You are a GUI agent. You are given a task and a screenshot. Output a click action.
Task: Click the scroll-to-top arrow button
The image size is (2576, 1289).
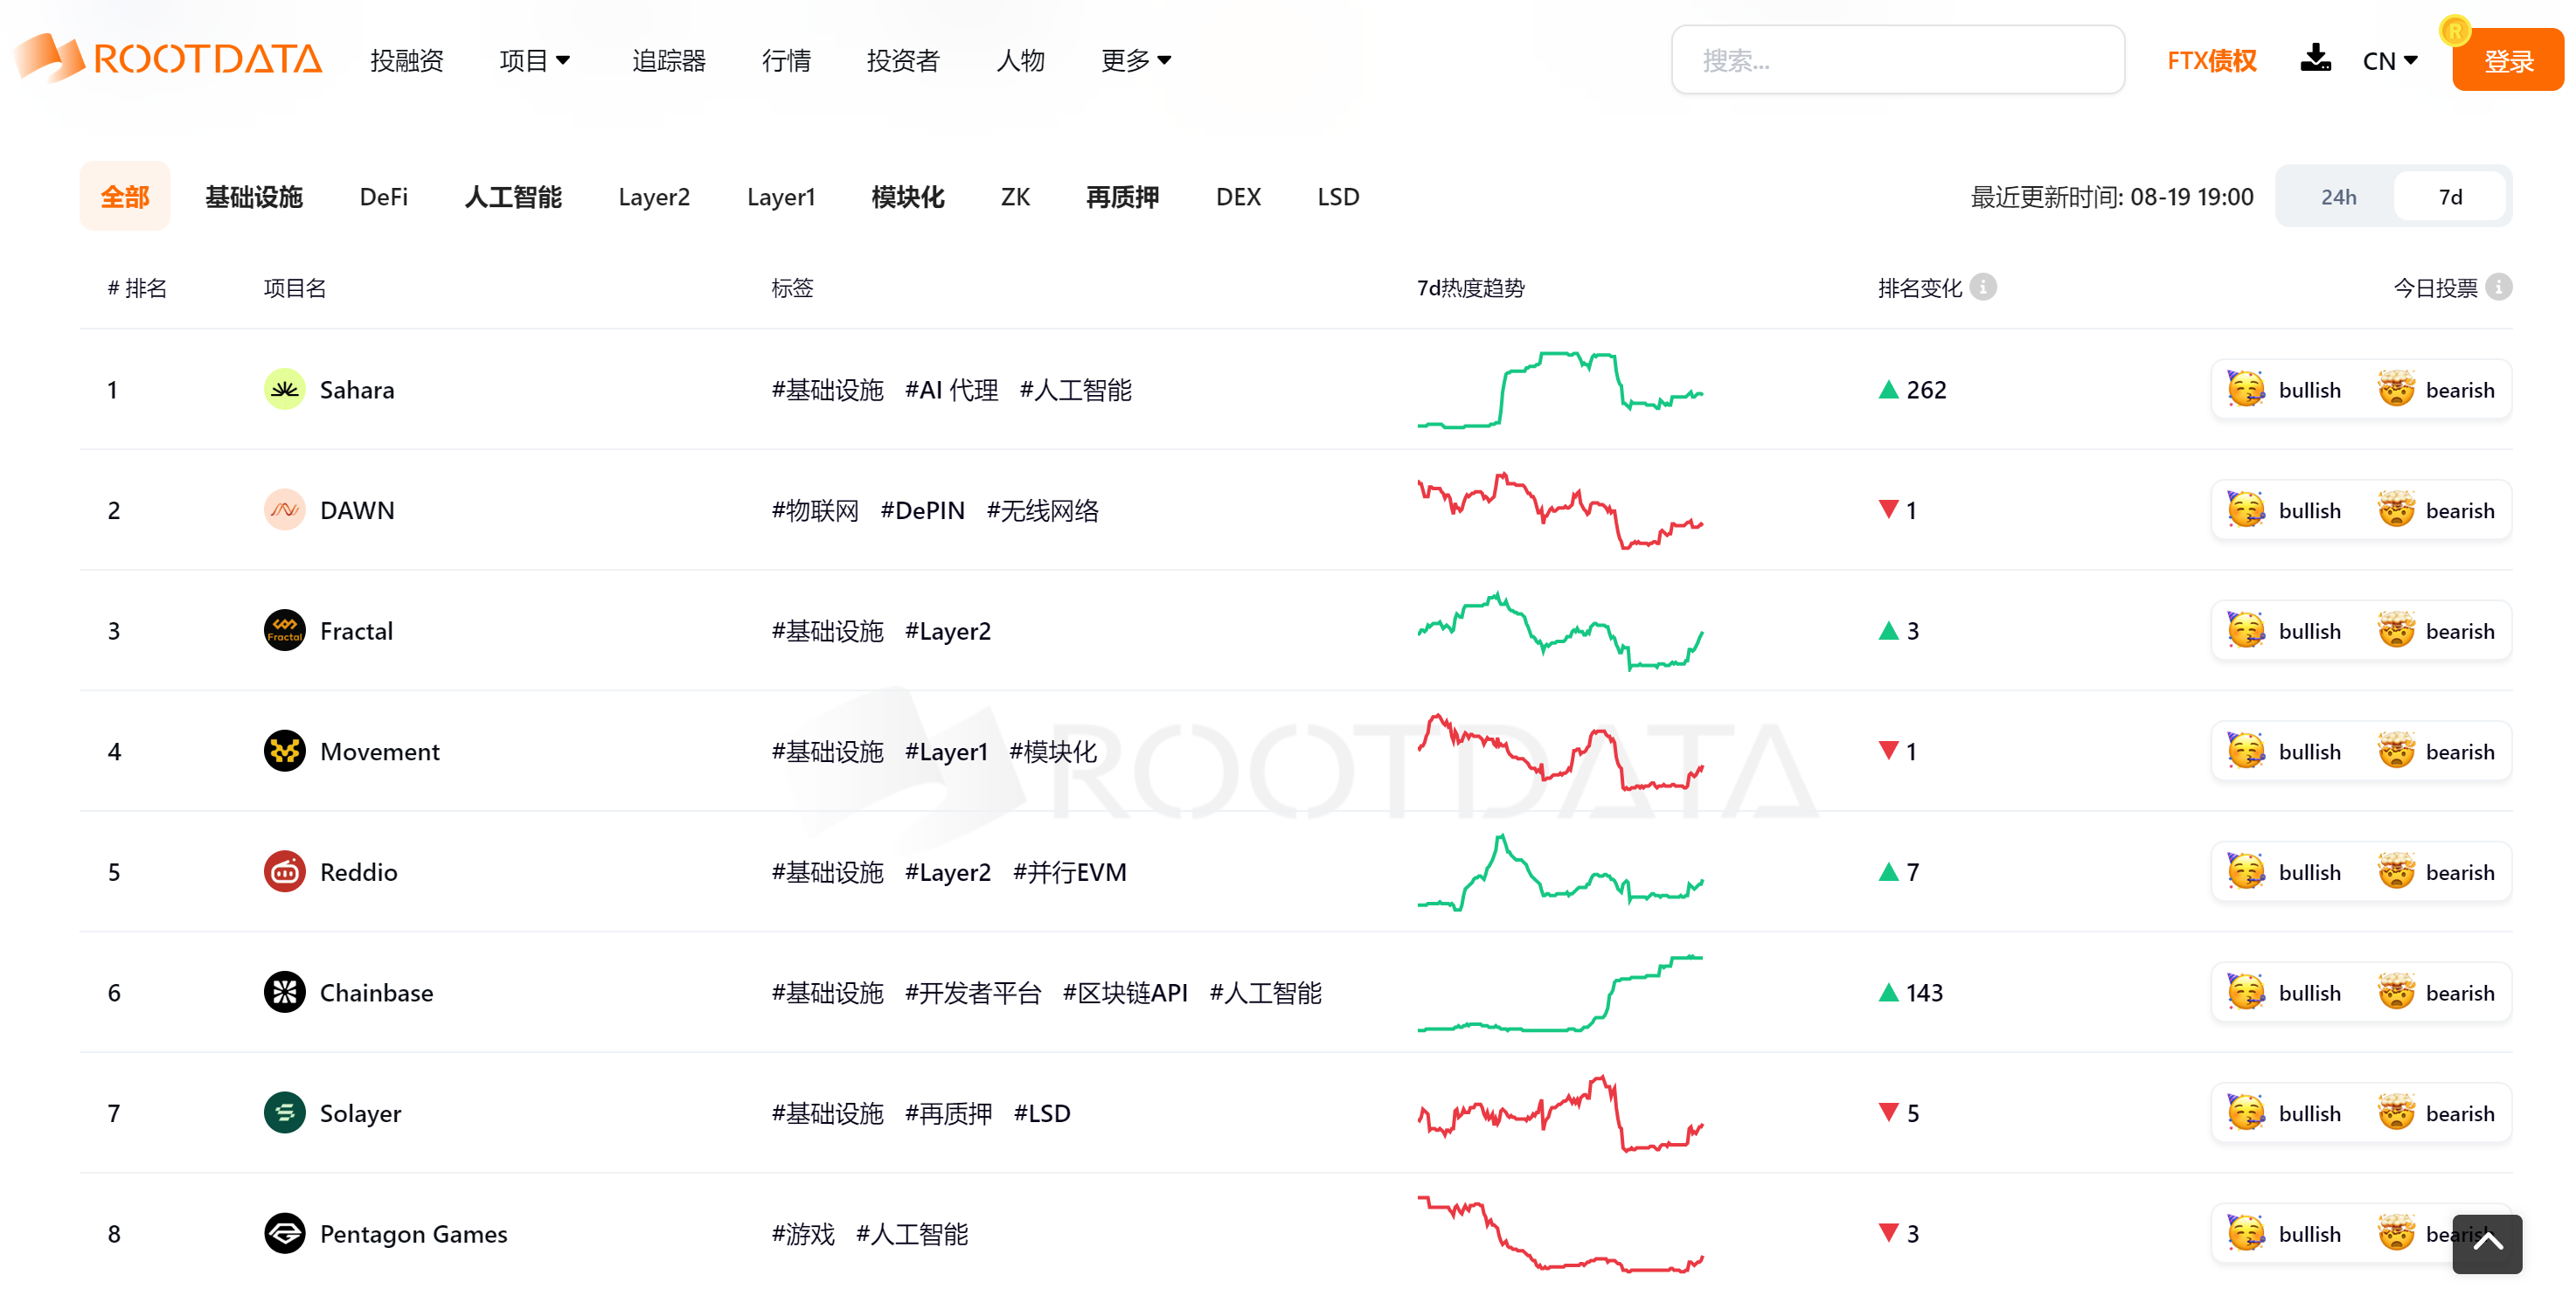[2487, 1243]
